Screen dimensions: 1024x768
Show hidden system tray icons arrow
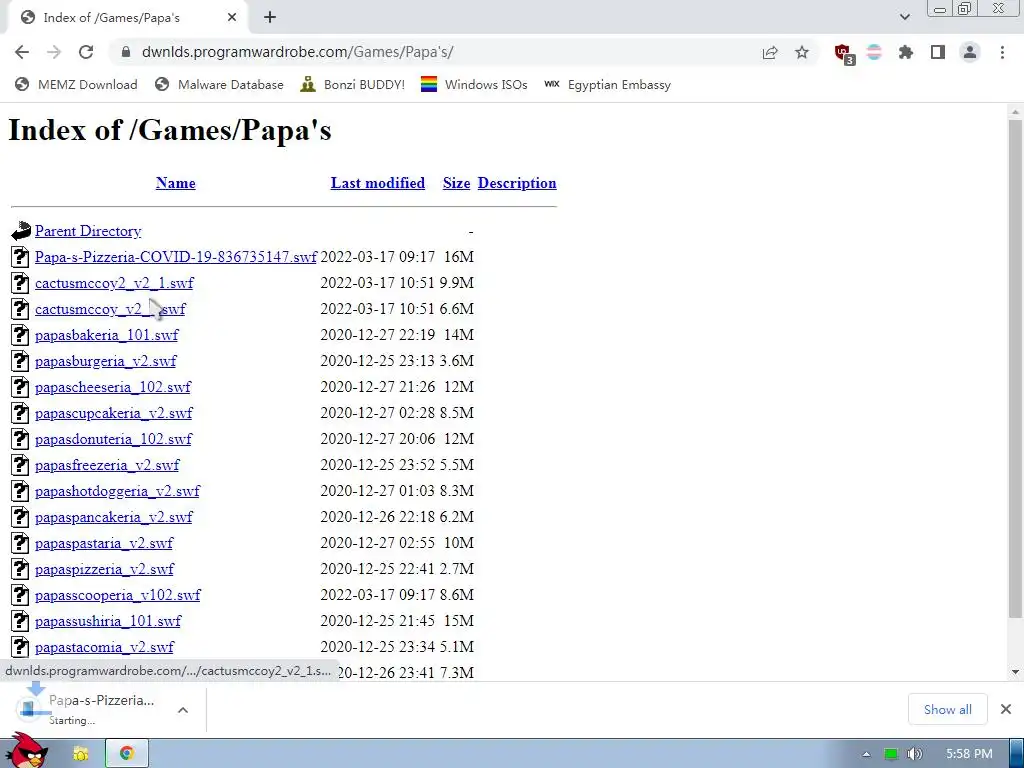866,754
